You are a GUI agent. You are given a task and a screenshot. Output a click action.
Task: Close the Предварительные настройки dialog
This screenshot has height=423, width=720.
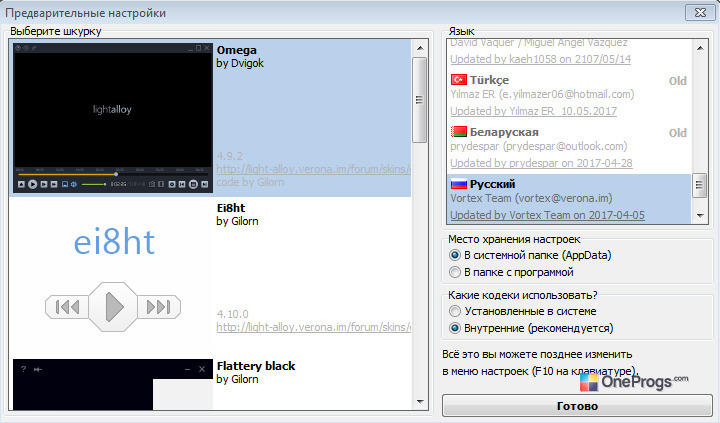pyautogui.click(x=700, y=12)
